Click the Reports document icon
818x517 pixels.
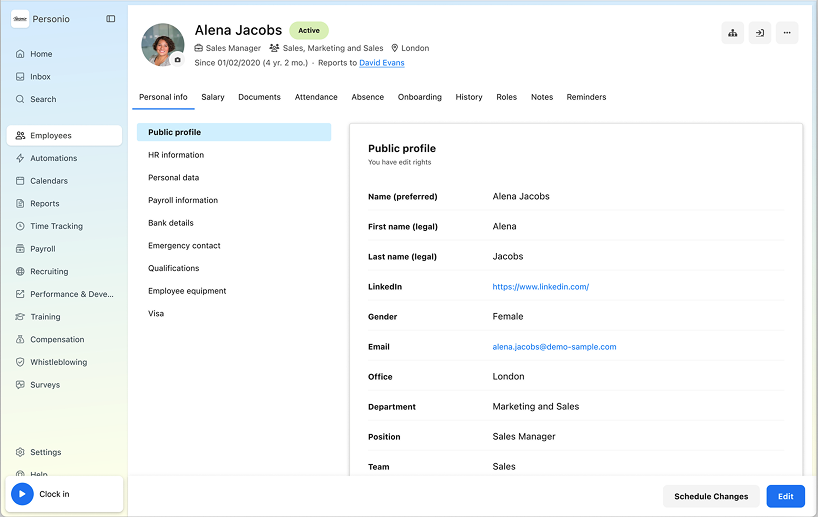[x=20, y=203]
